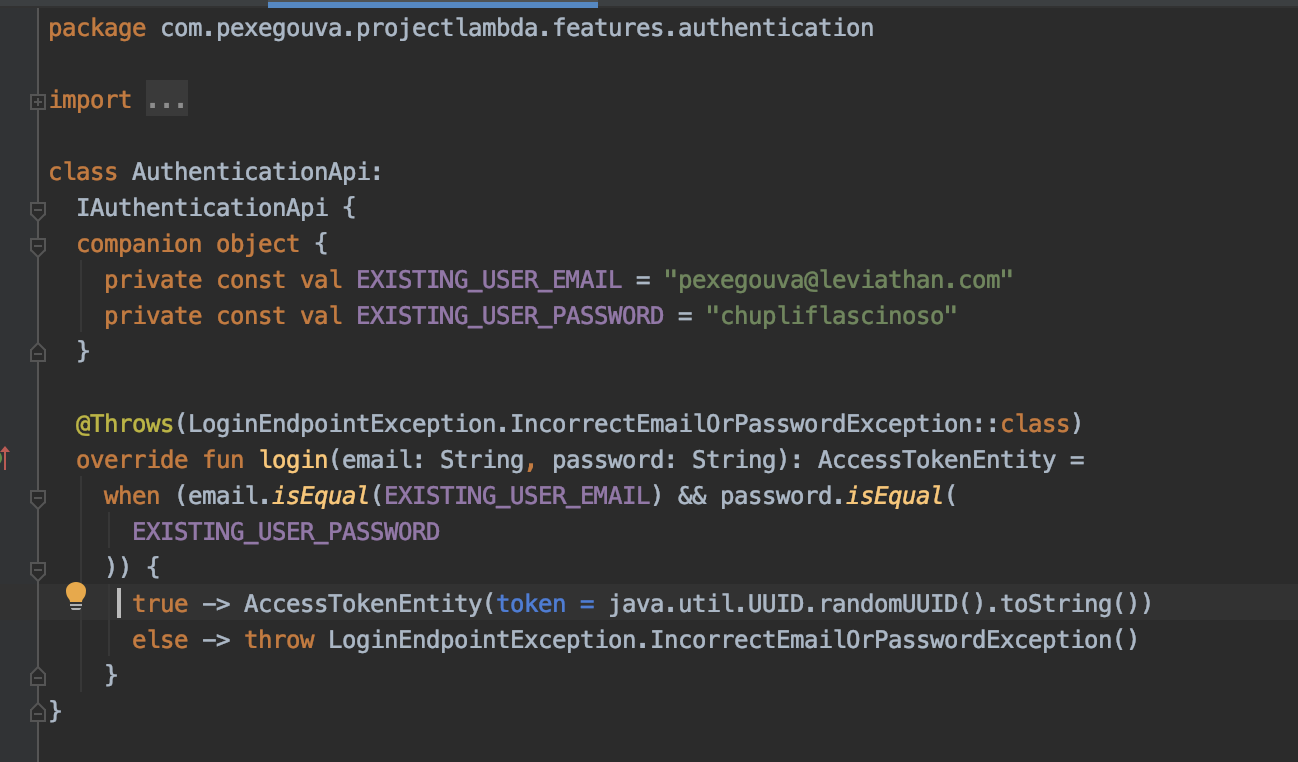Click the IAuthenticationApi interface reference

pyautogui.click(x=202, y=208)
